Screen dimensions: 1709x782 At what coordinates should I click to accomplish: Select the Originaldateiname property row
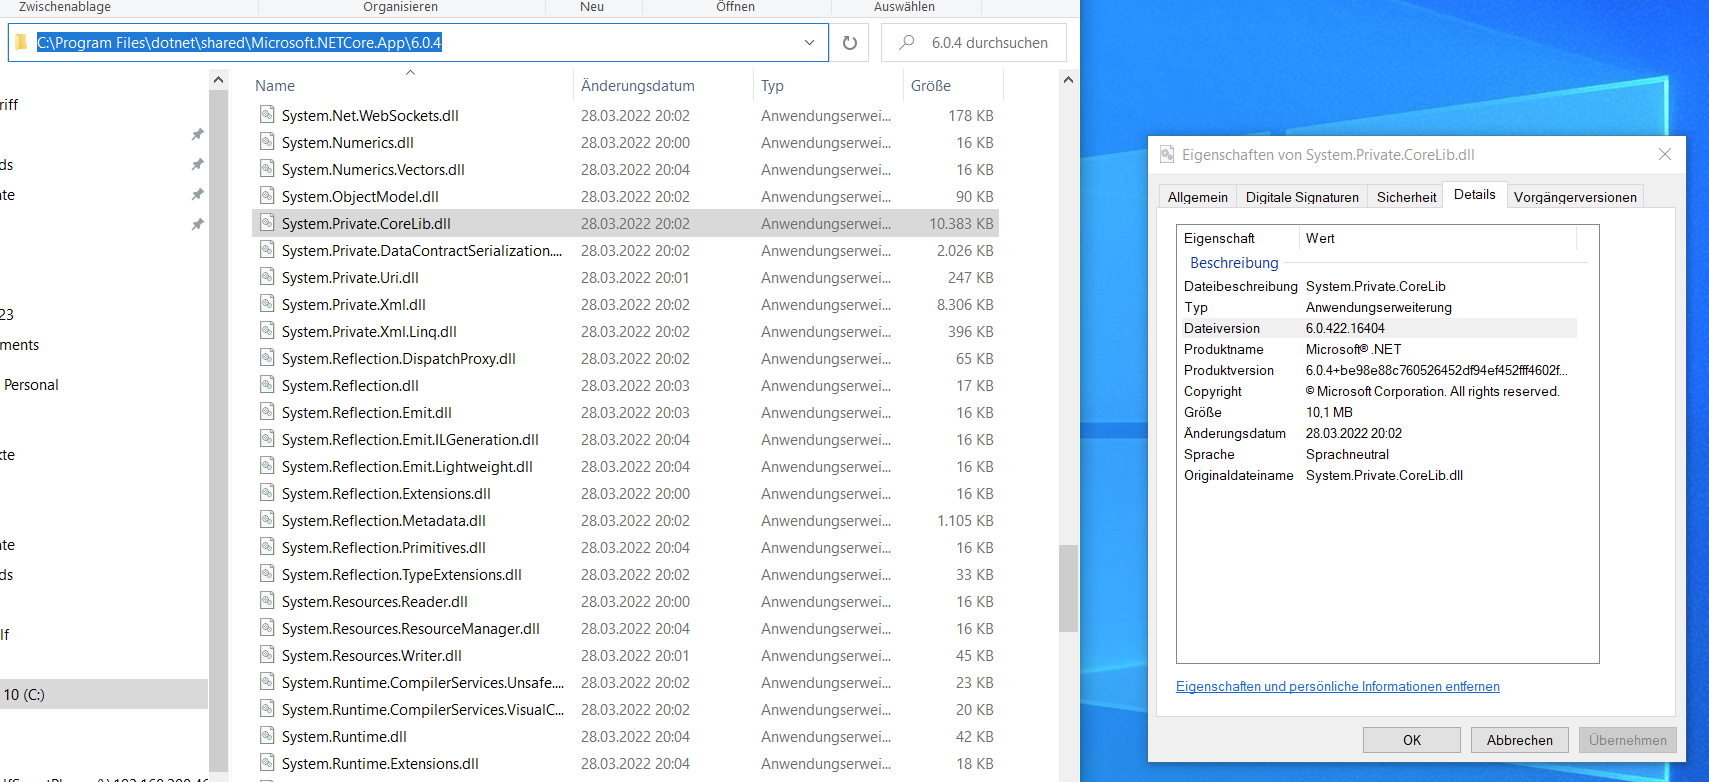pos(1380,475)
